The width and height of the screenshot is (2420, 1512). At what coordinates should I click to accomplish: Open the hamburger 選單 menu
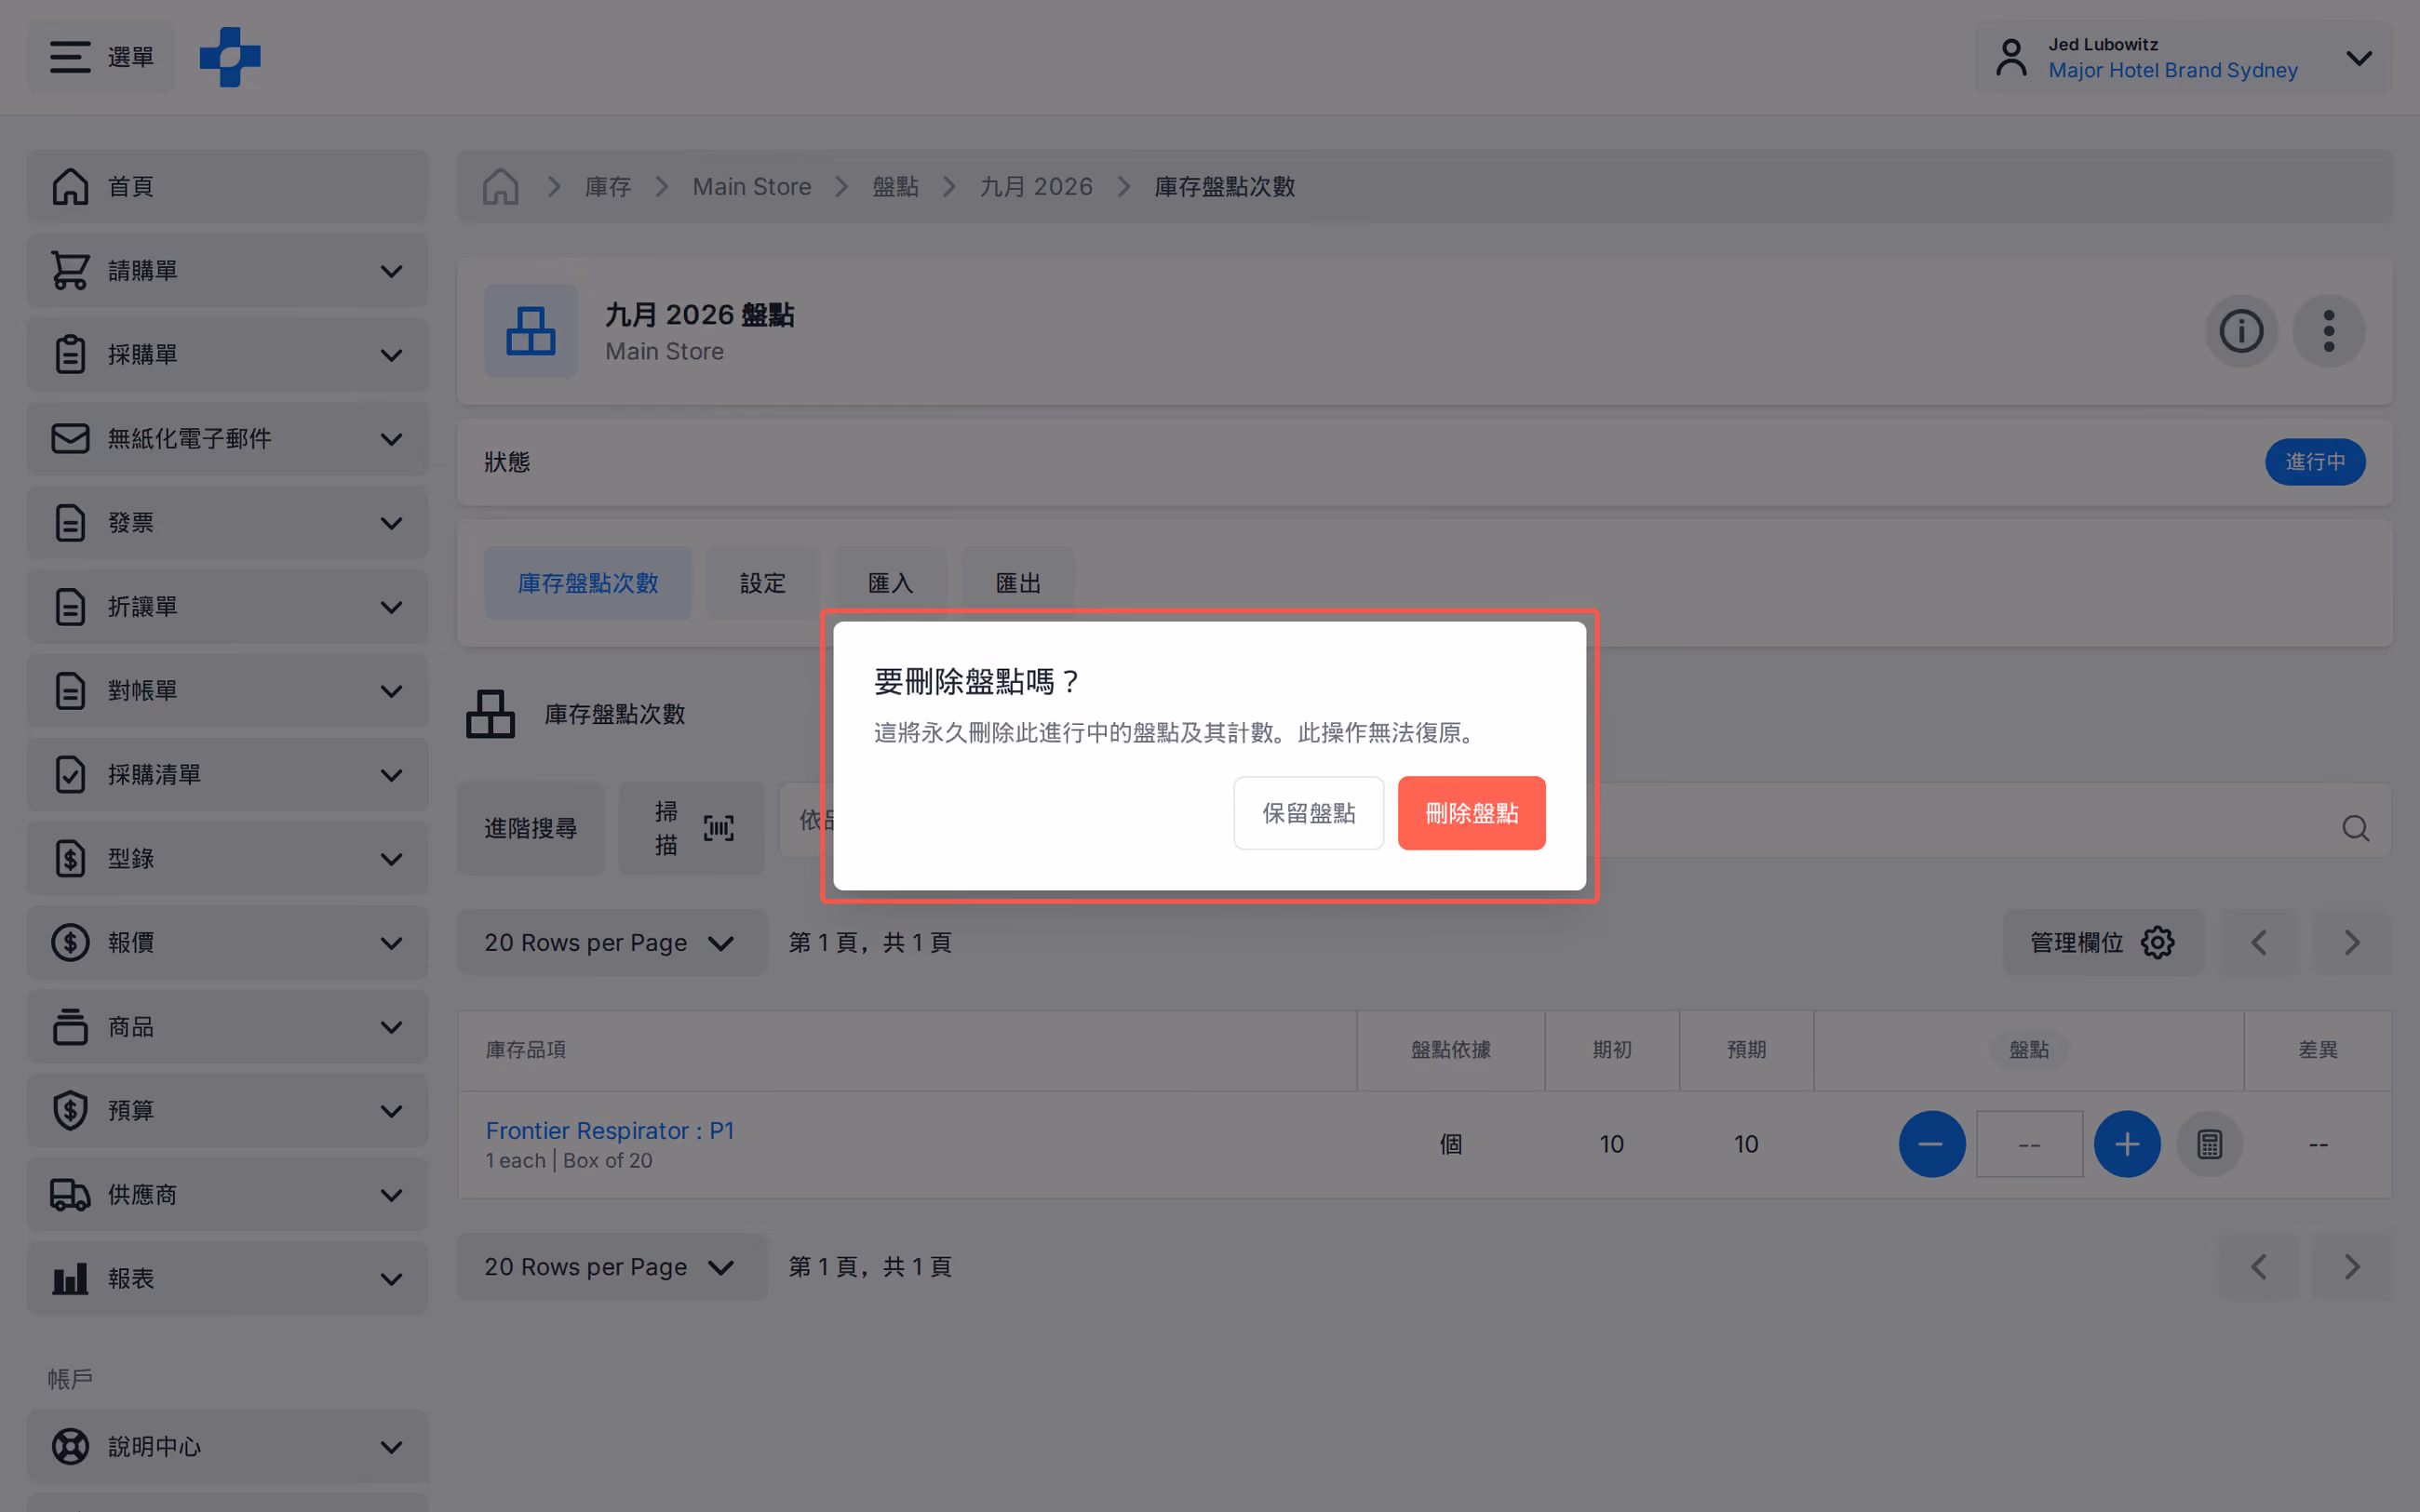101,57
